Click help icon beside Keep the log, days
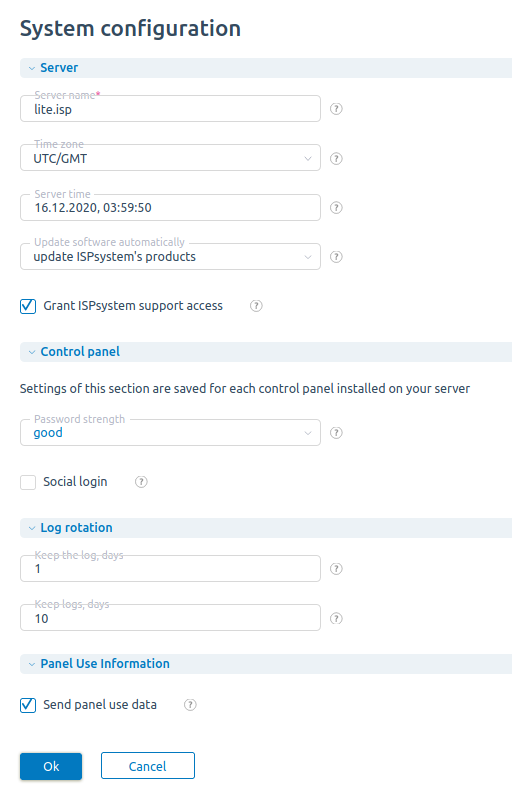The image size is (512, 797). [x=336, y=569]
